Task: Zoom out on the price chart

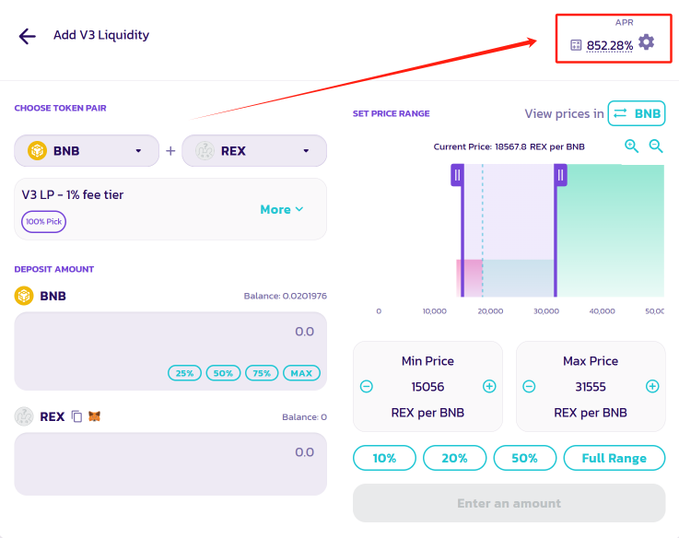Action: pos(656,146)
